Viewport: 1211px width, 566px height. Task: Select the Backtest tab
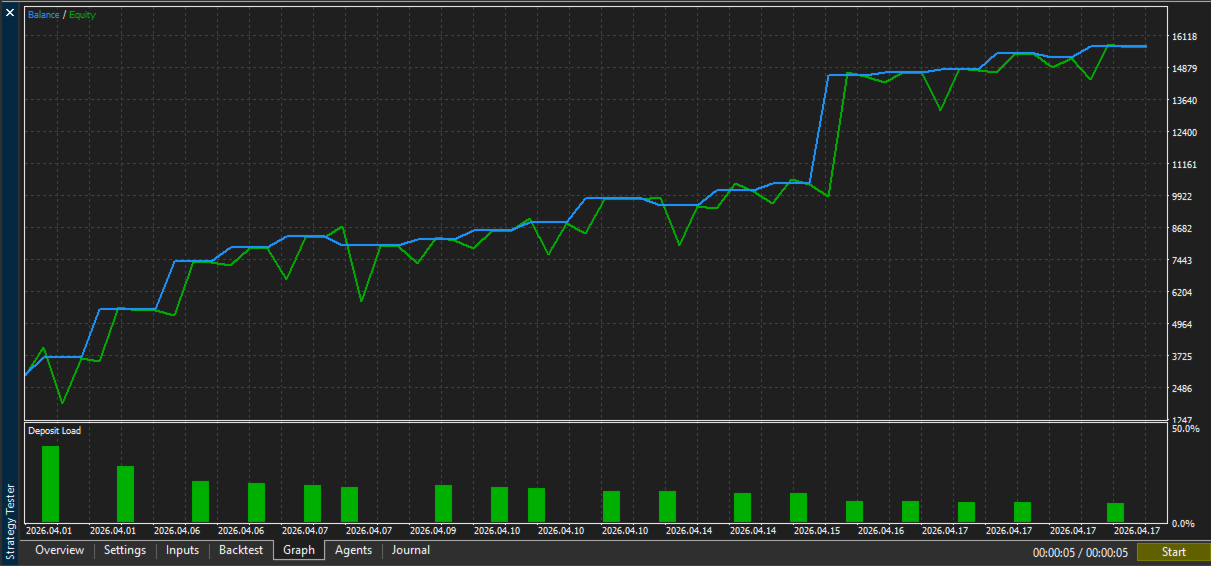(241, 550)
